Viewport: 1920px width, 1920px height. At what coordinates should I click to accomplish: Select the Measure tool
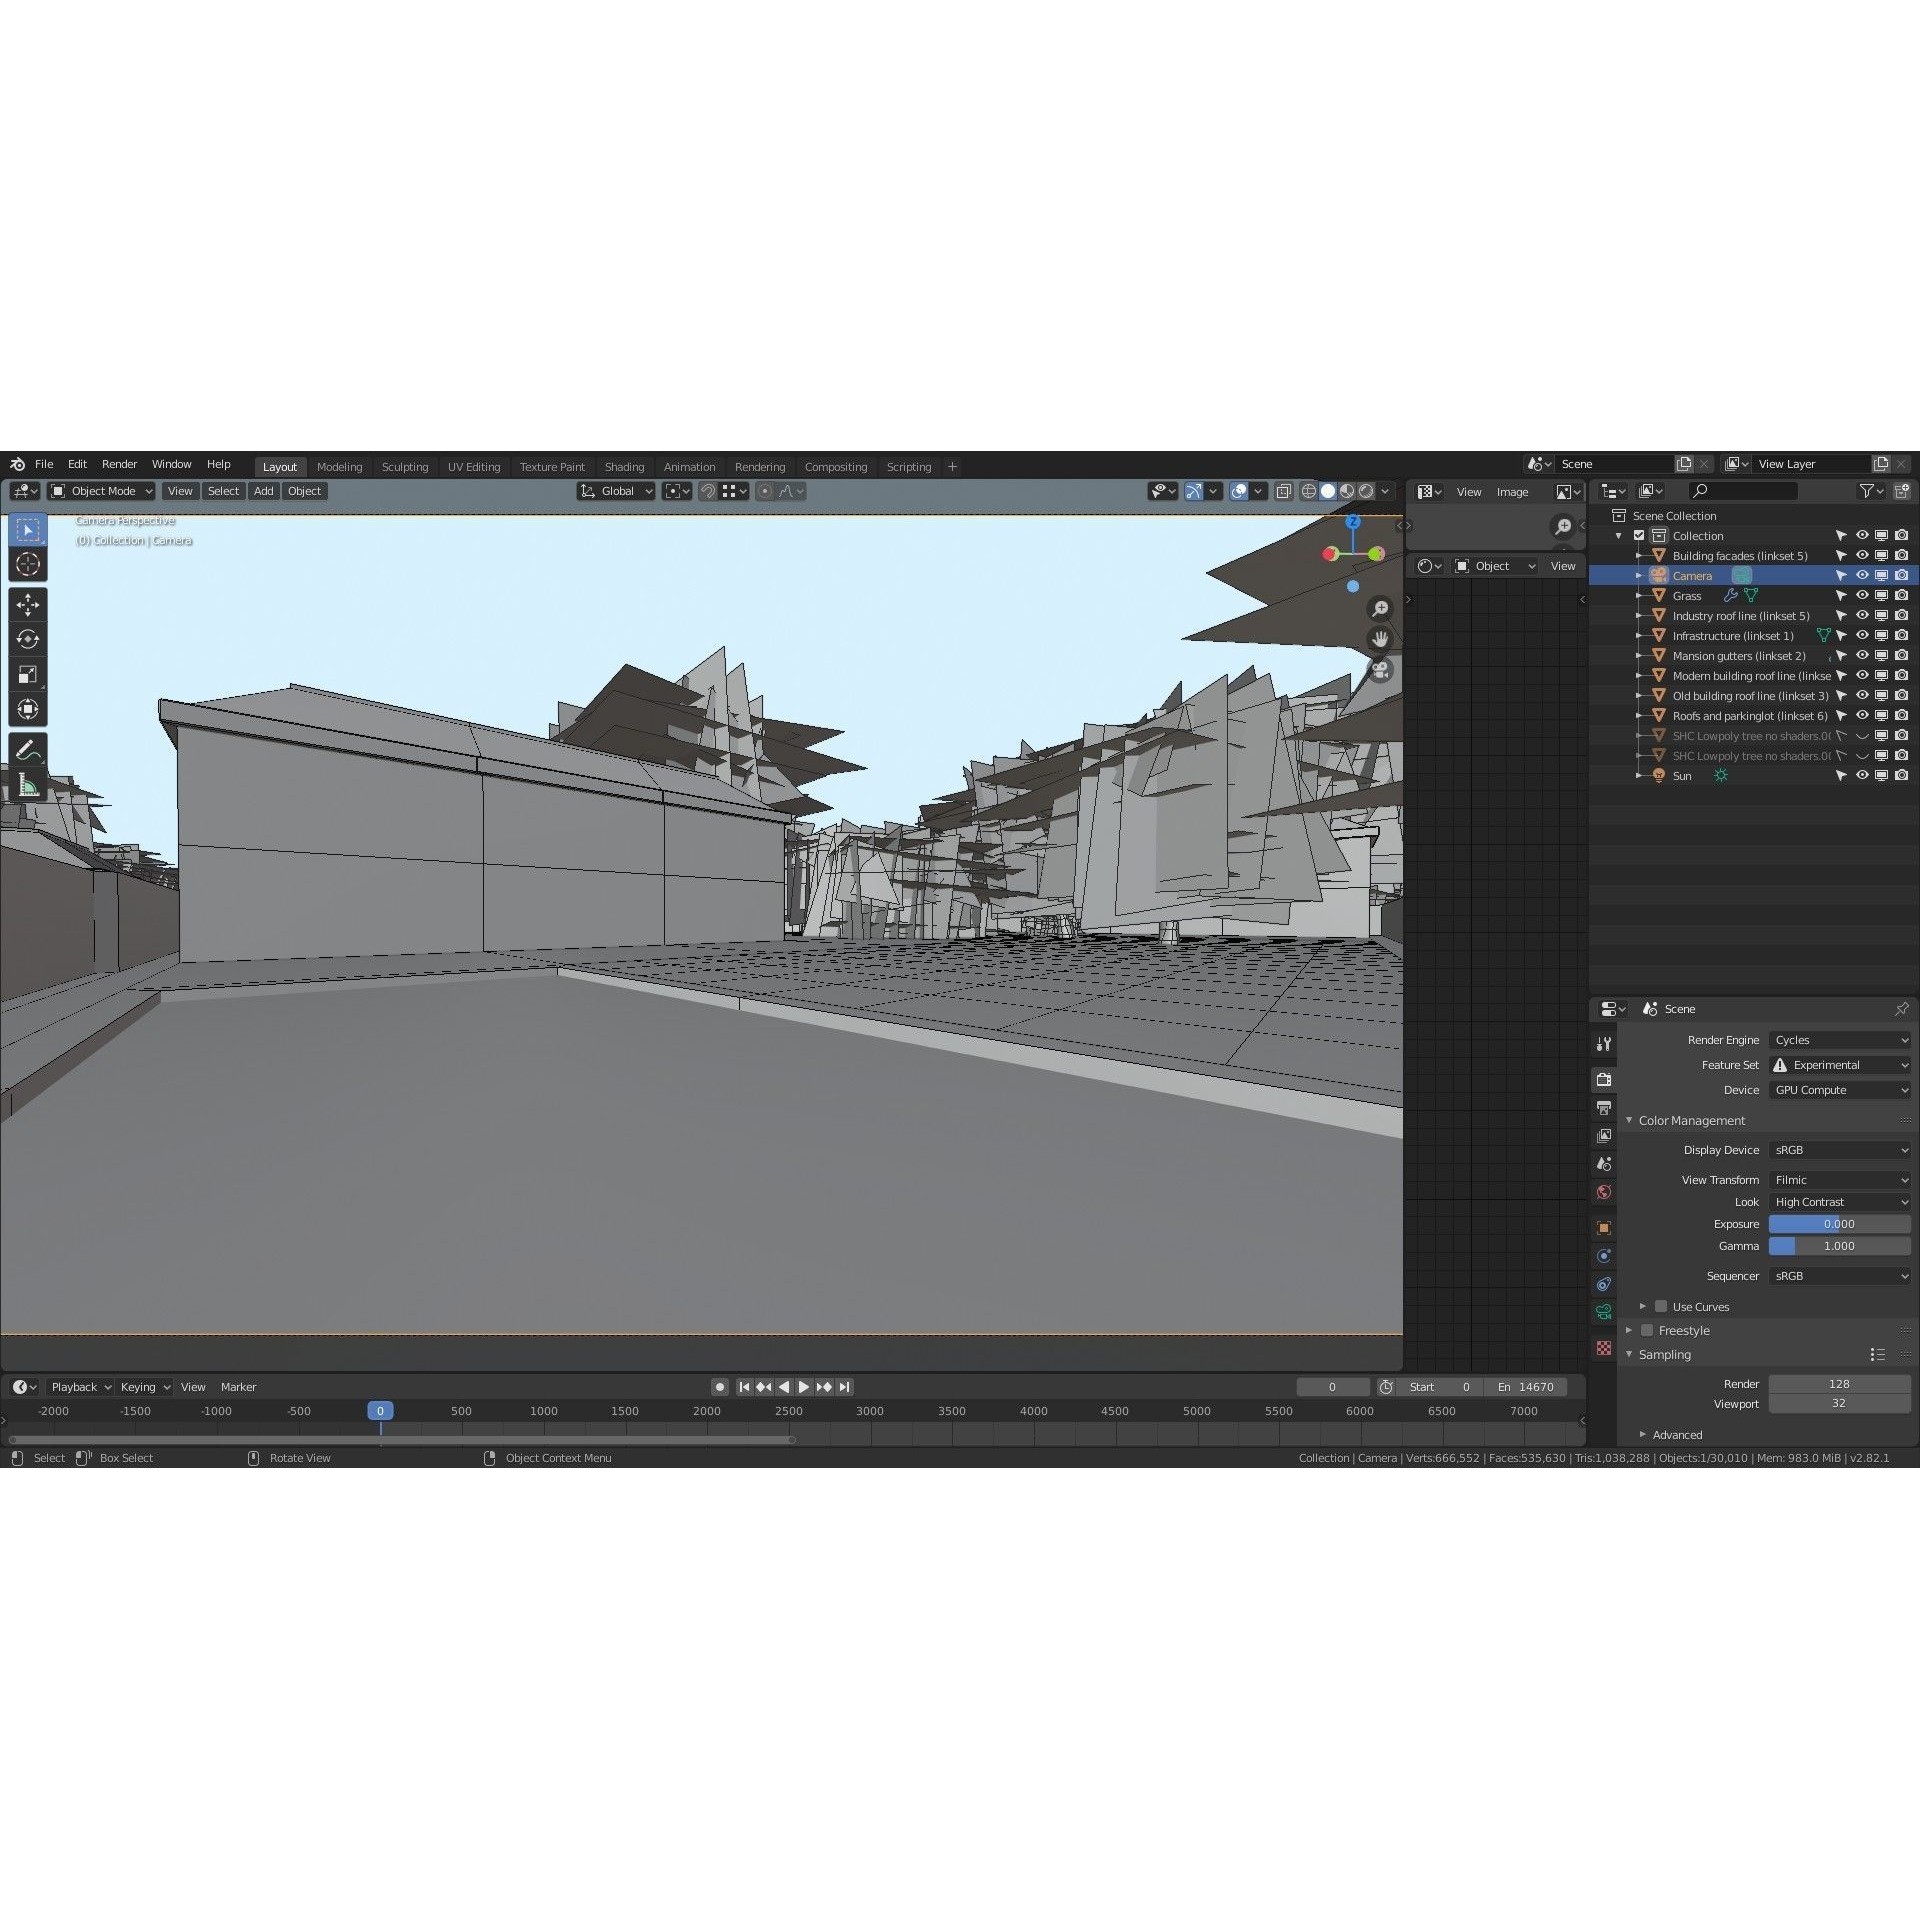point(28,784)
